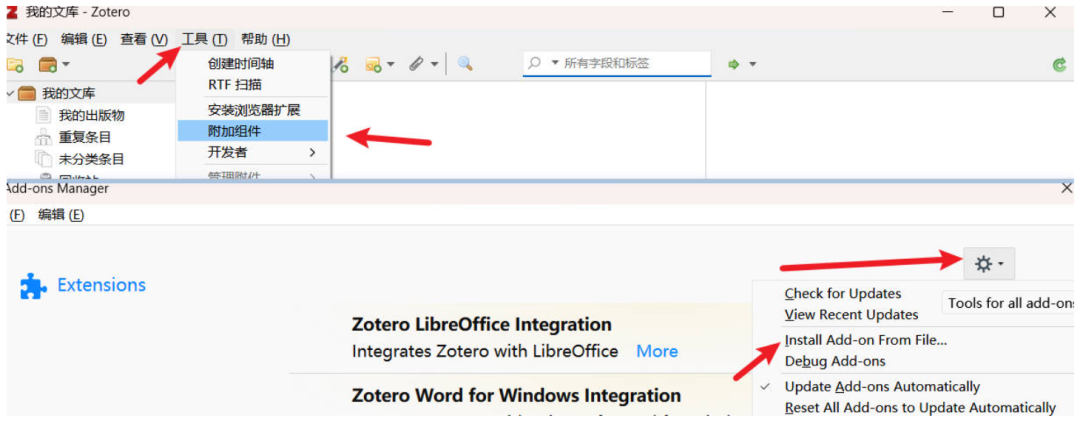Click the magnifier advanced search icon
The image size is (1080, 421).
(x=466, y=64)
